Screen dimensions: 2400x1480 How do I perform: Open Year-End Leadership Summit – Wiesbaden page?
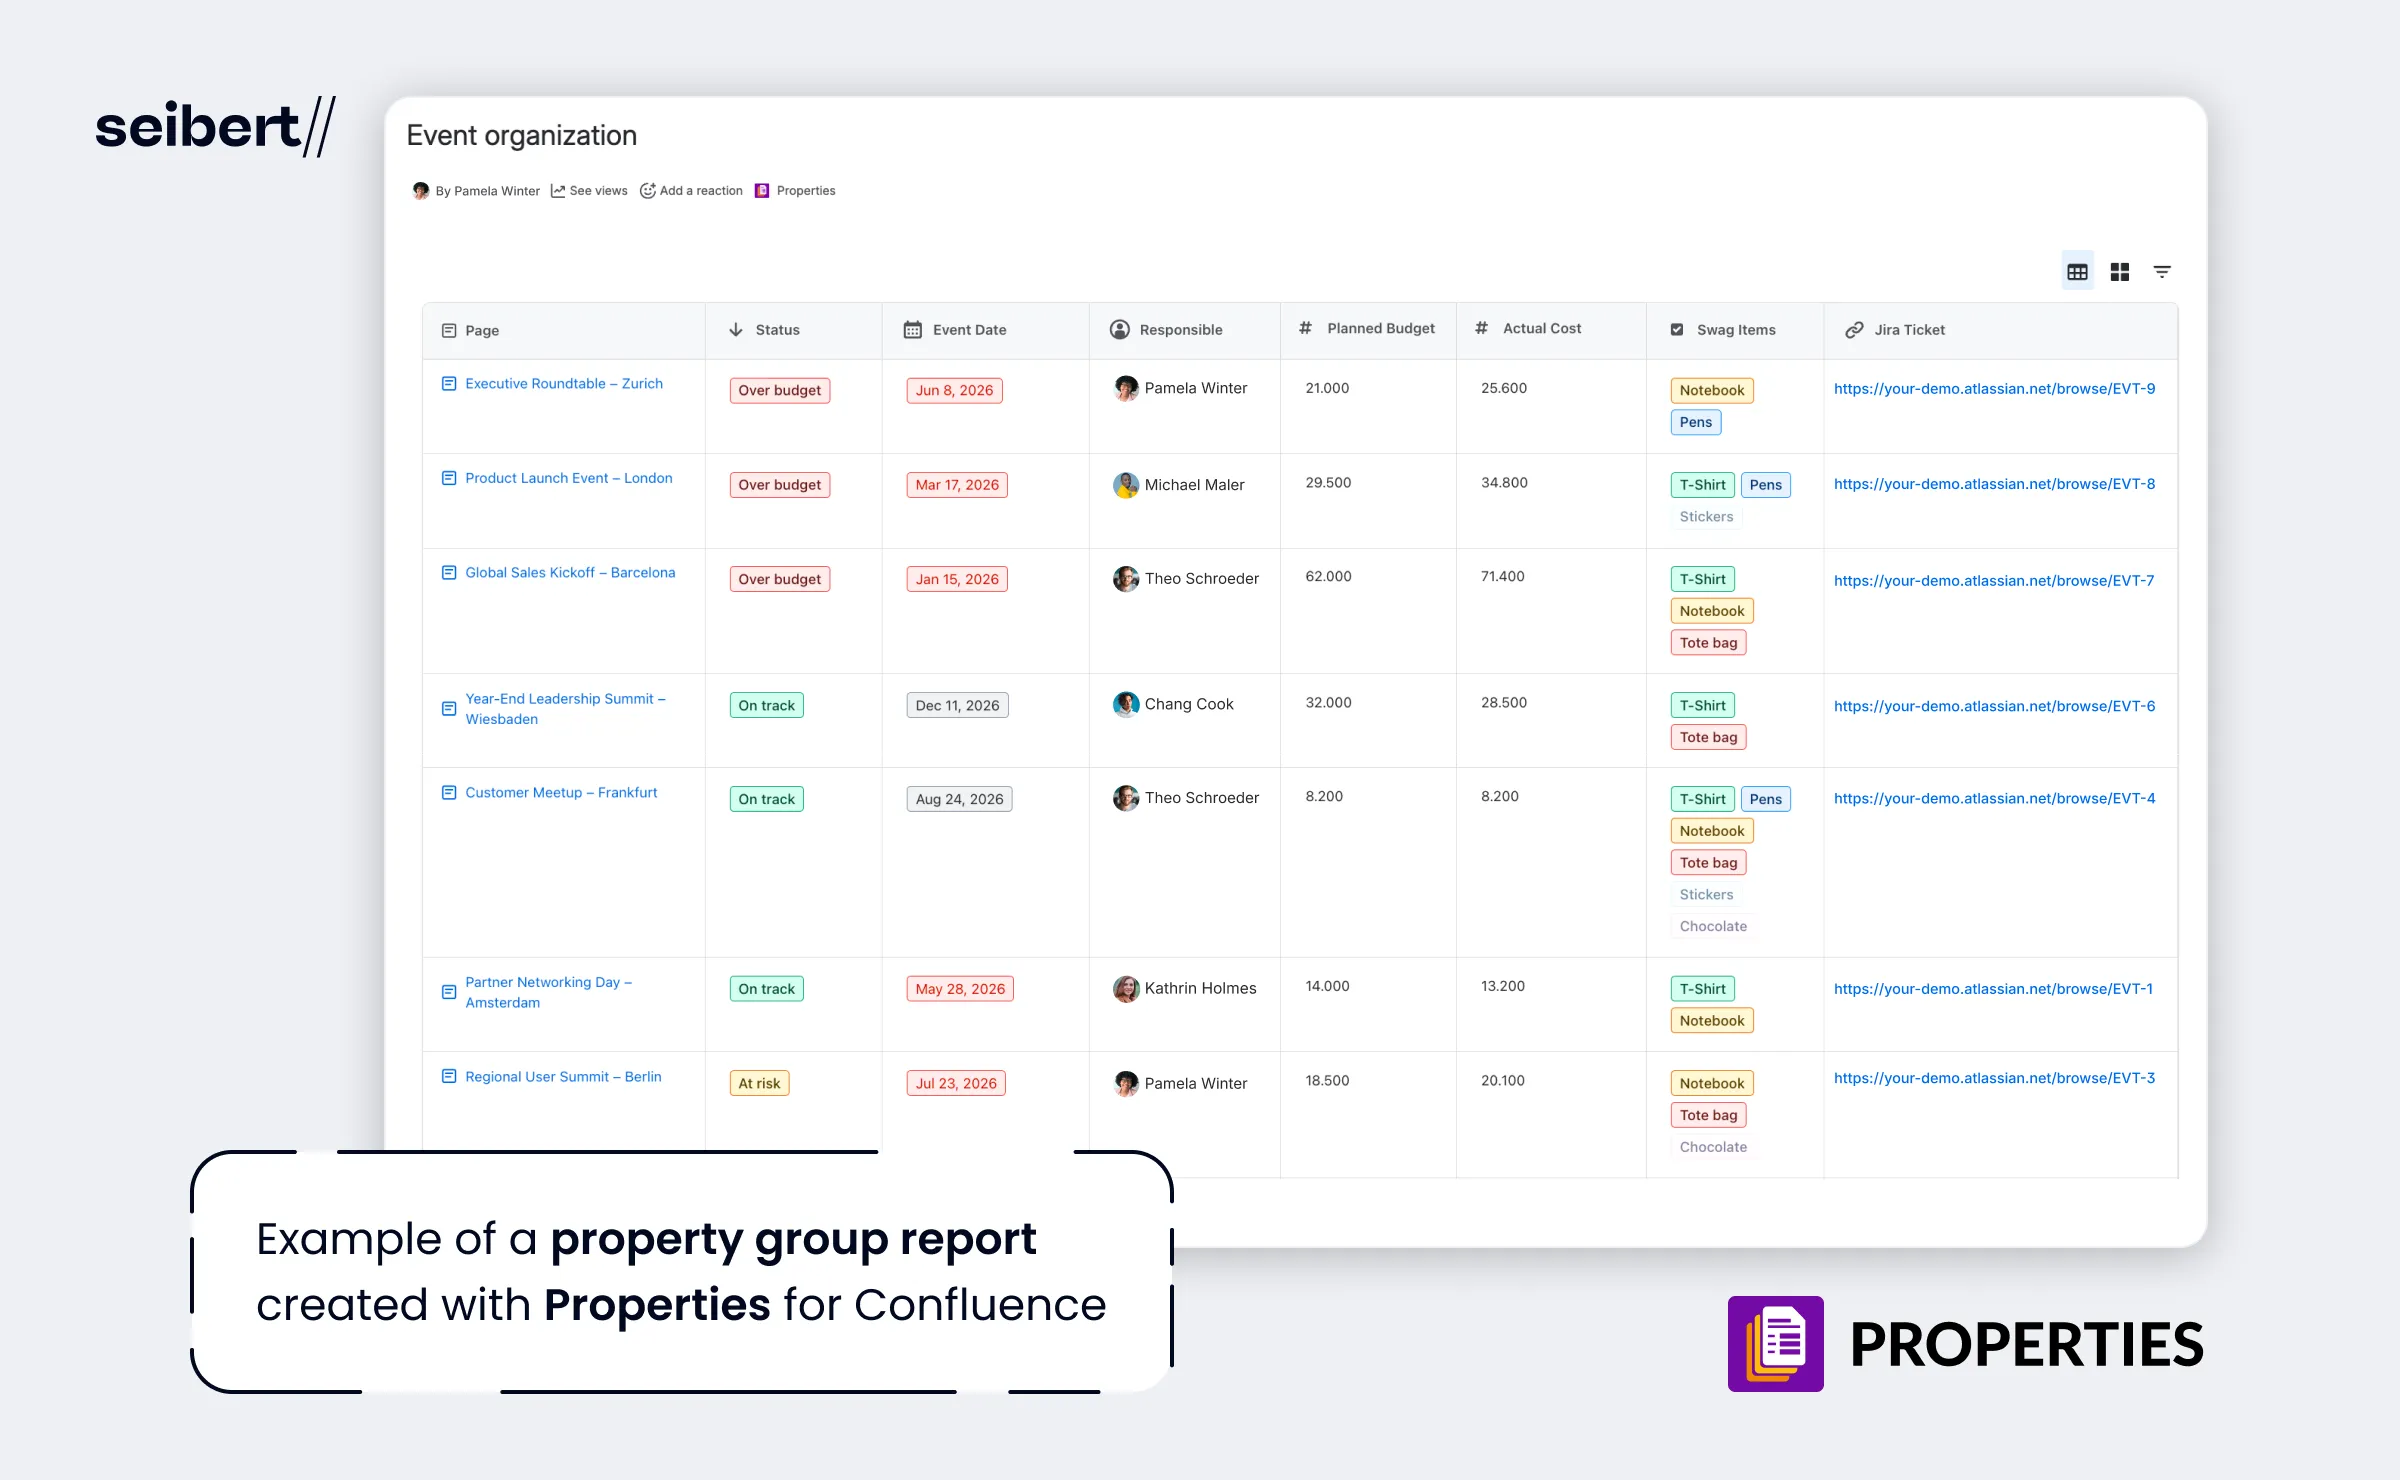coord(565,709)
